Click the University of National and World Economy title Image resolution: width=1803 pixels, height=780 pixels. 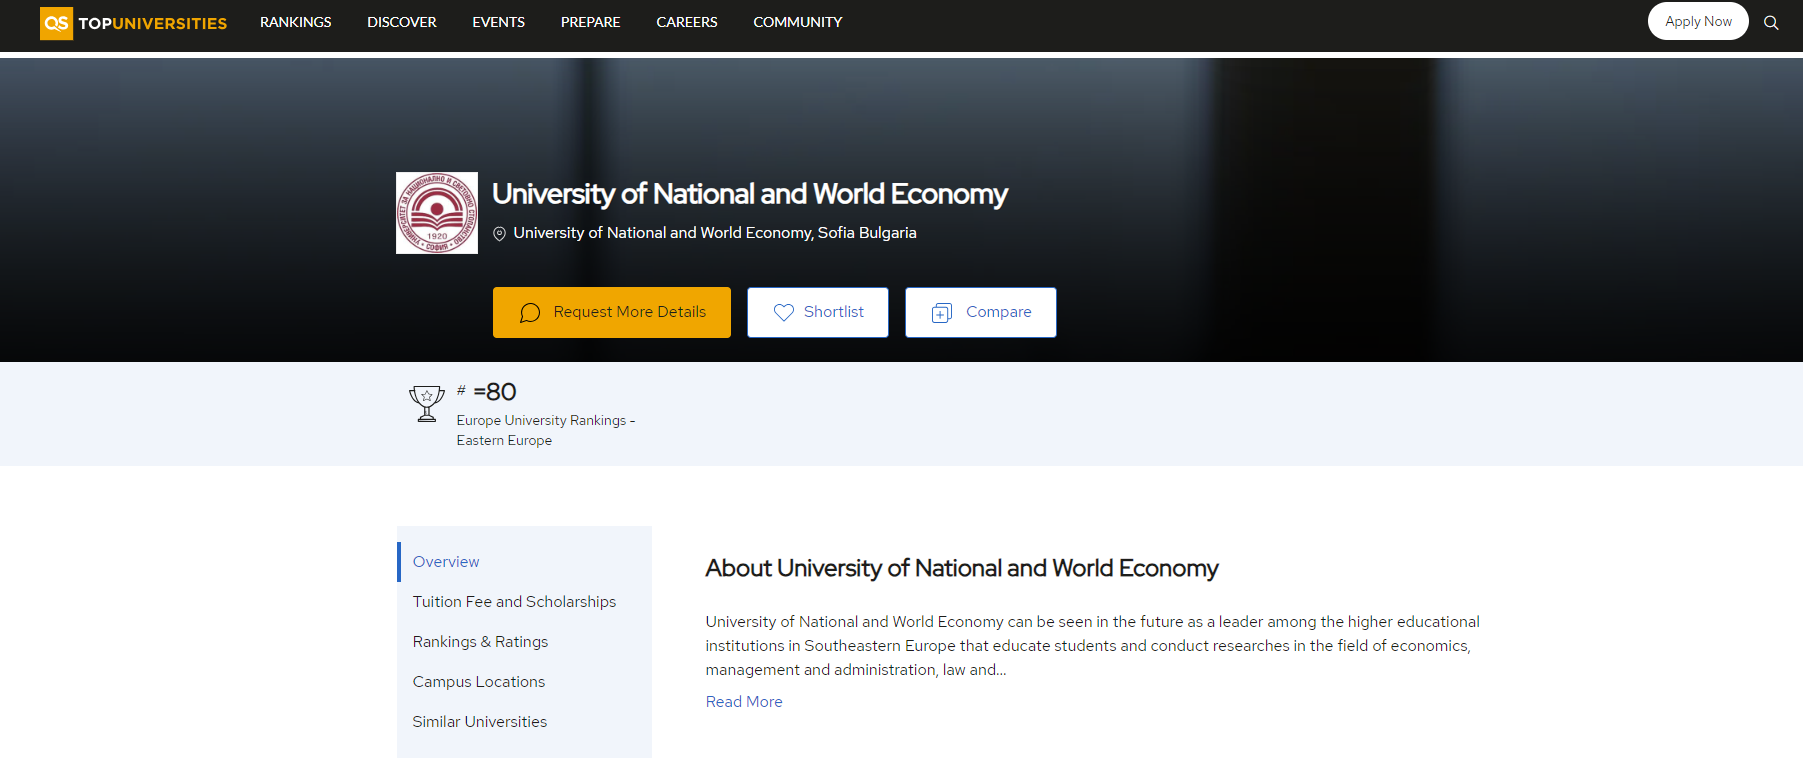(x=750, y=194)
